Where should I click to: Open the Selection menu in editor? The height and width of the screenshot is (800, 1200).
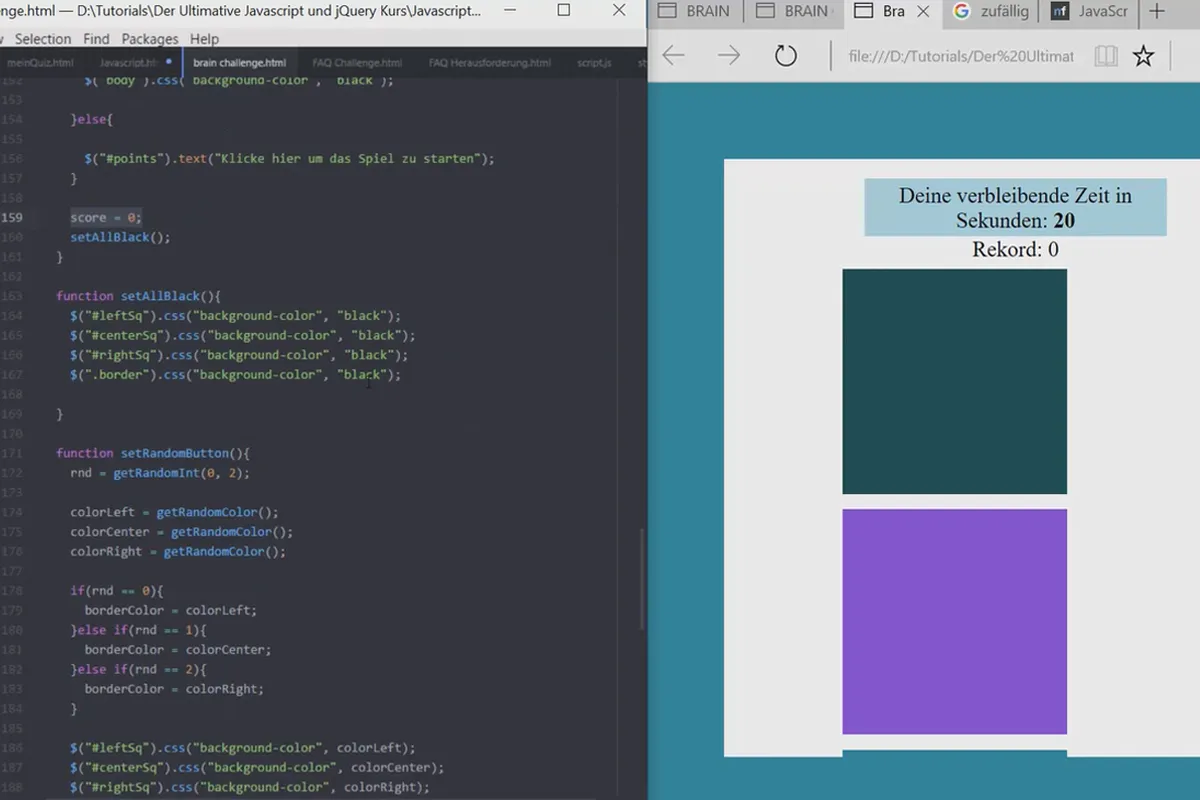pos(43,39)
